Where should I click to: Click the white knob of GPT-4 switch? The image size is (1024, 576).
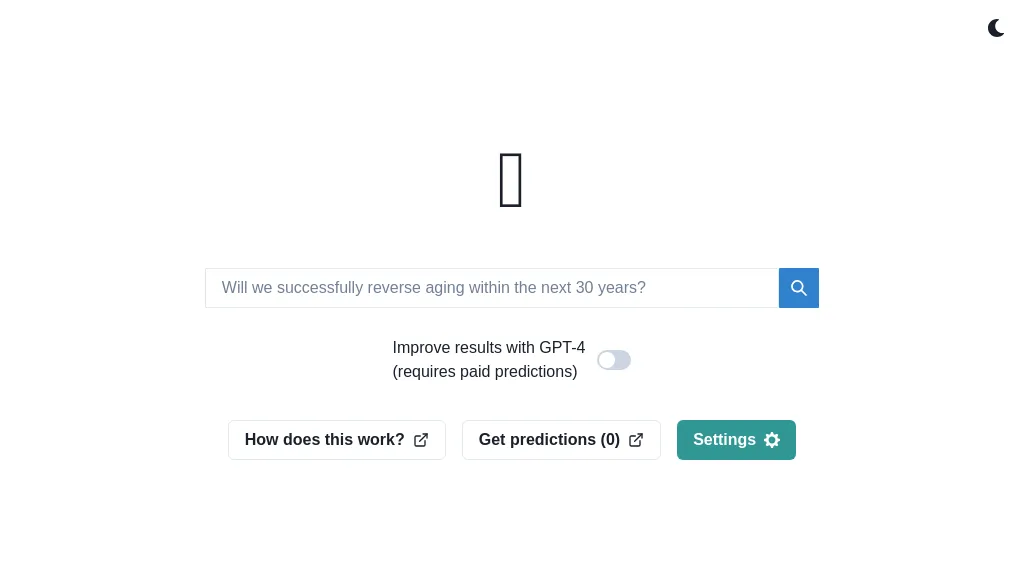(x=607, y=360)
